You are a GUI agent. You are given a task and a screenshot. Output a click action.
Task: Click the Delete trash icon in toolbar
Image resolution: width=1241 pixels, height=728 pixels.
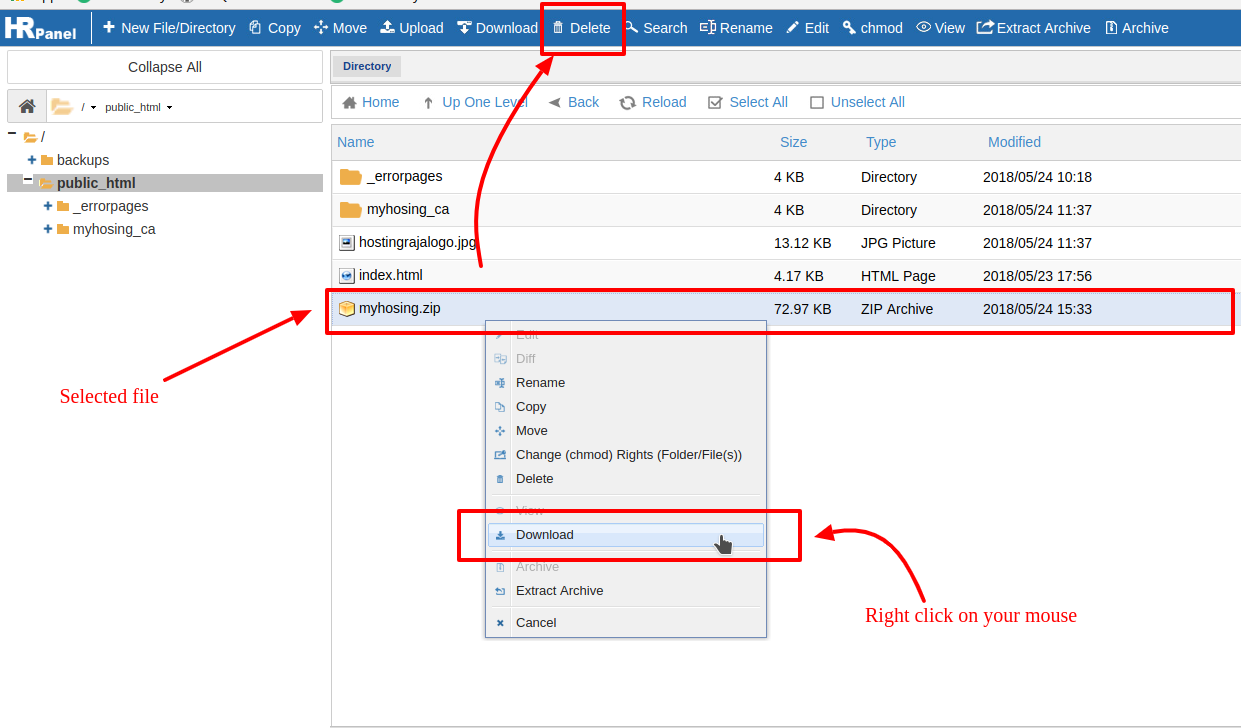pyautogui.click(x=558, y=28)
